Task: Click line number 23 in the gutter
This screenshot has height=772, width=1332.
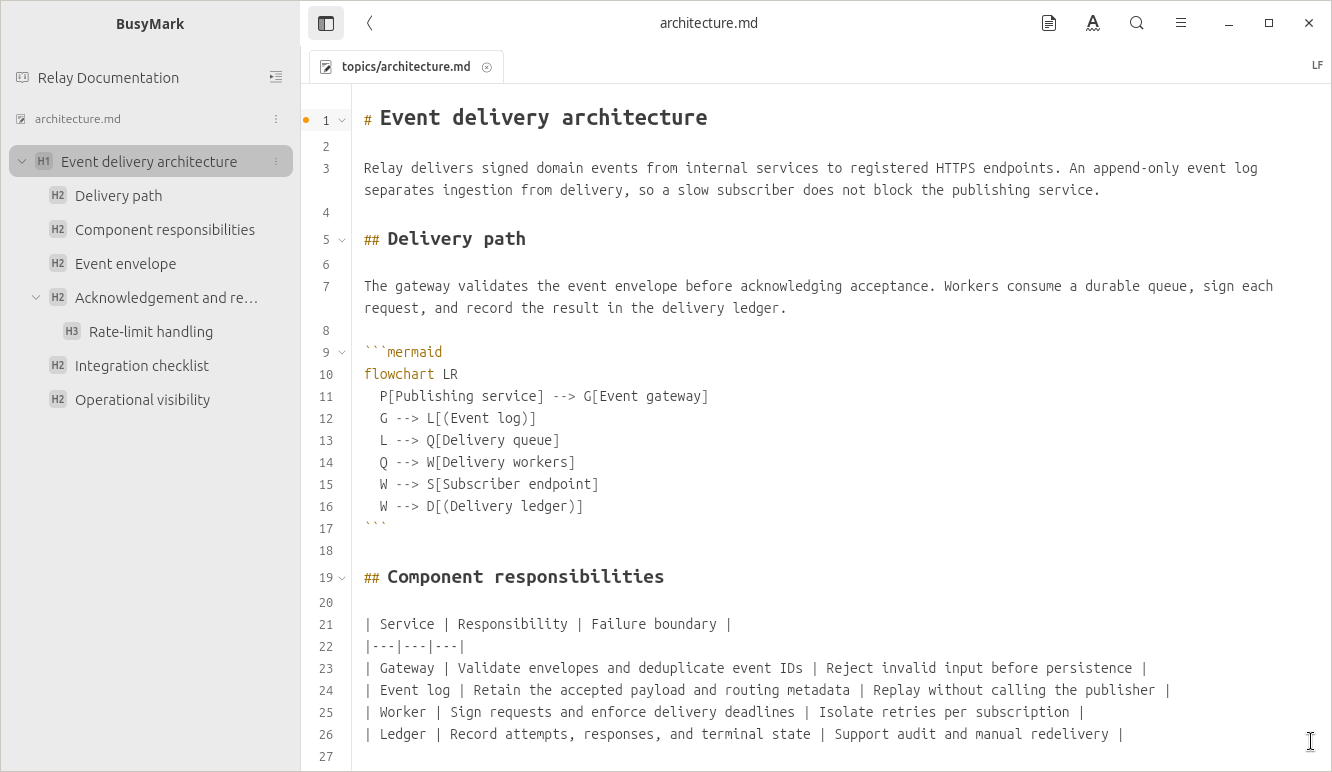Action: (326, 668)
